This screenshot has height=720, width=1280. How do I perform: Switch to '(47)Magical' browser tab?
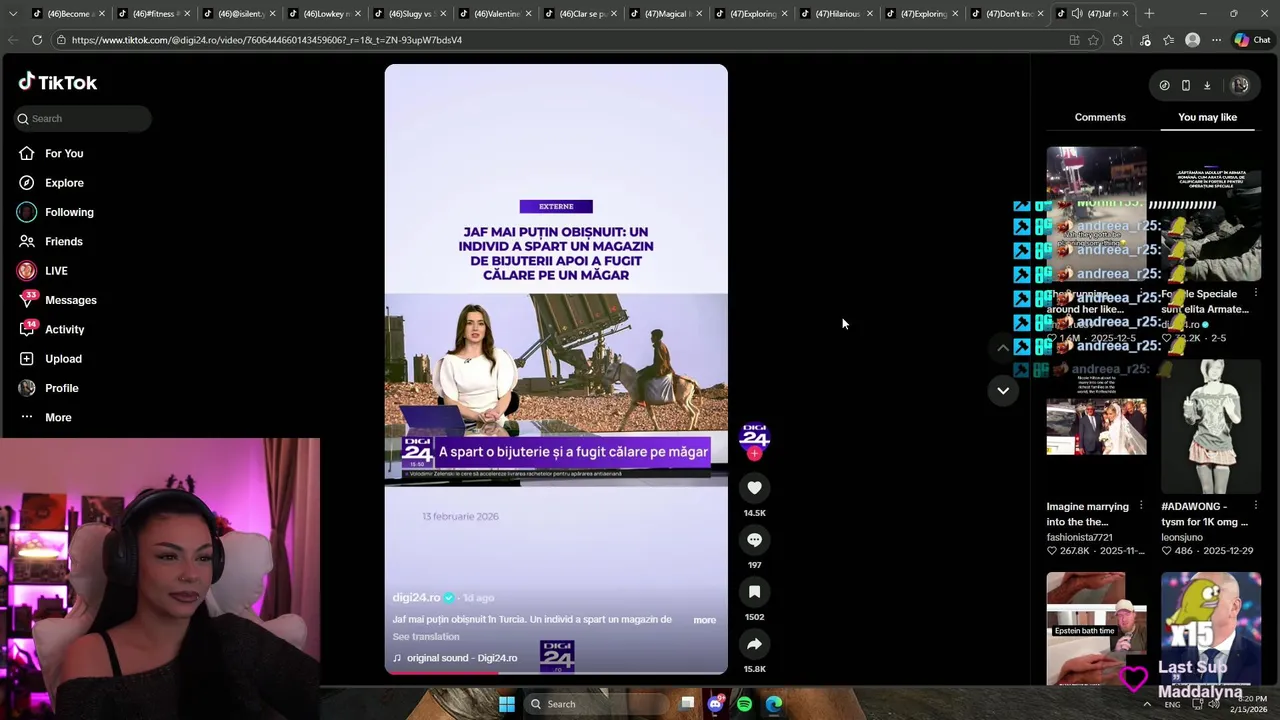pos(663,14)
